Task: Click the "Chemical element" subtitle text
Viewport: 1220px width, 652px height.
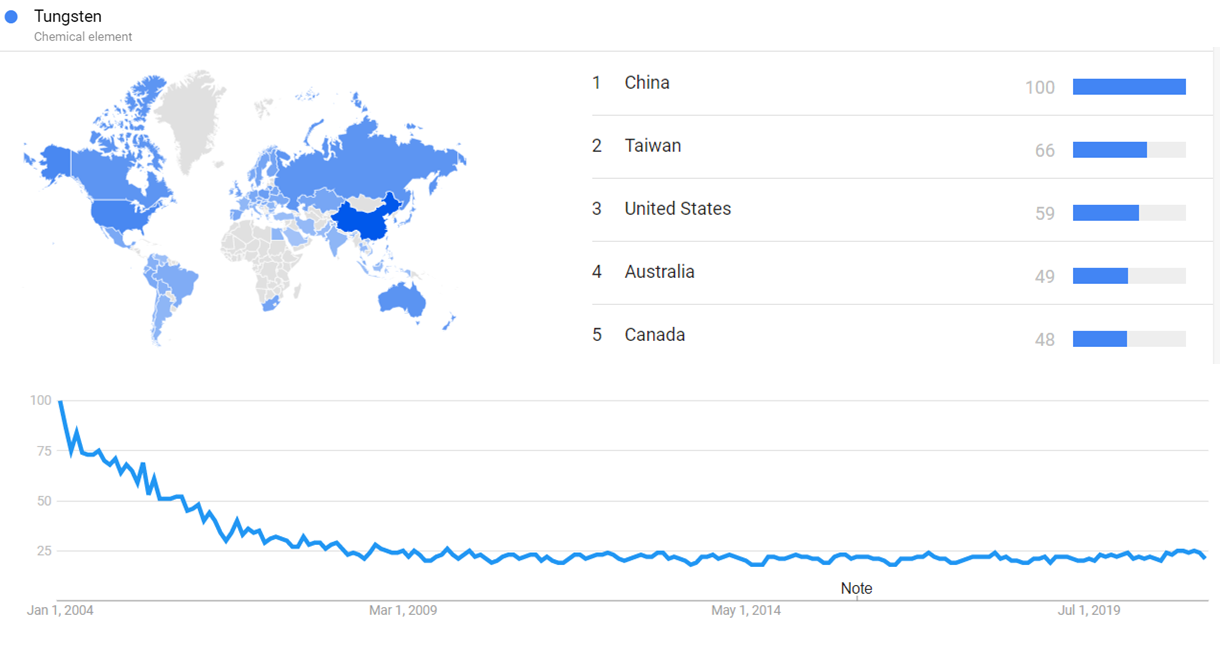Action: [x=83, y=37]
